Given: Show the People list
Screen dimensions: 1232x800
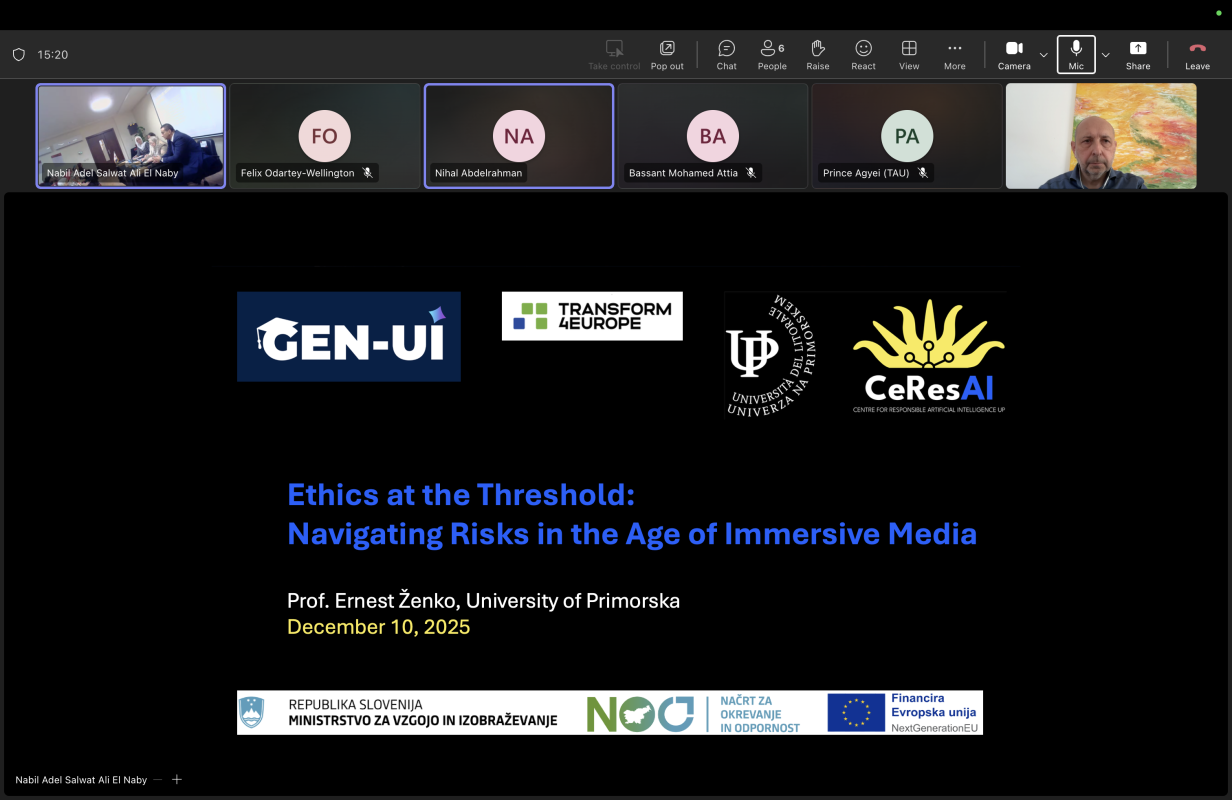Looking at the screenshot, I should (772, 54).
